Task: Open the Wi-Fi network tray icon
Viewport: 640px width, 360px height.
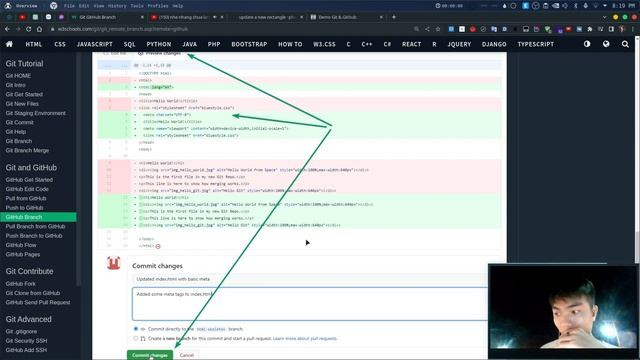Action: click(596, 6)
